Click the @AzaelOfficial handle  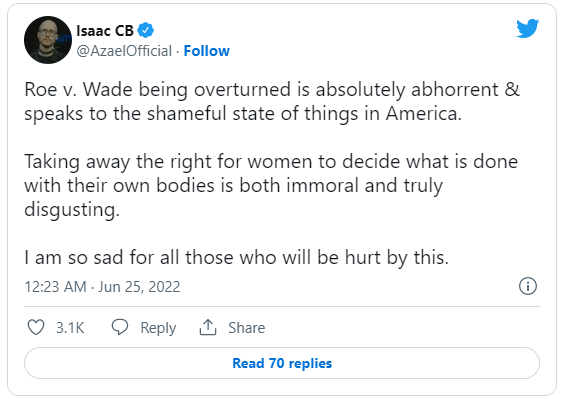pyautogui.click(x=124, y=51)
